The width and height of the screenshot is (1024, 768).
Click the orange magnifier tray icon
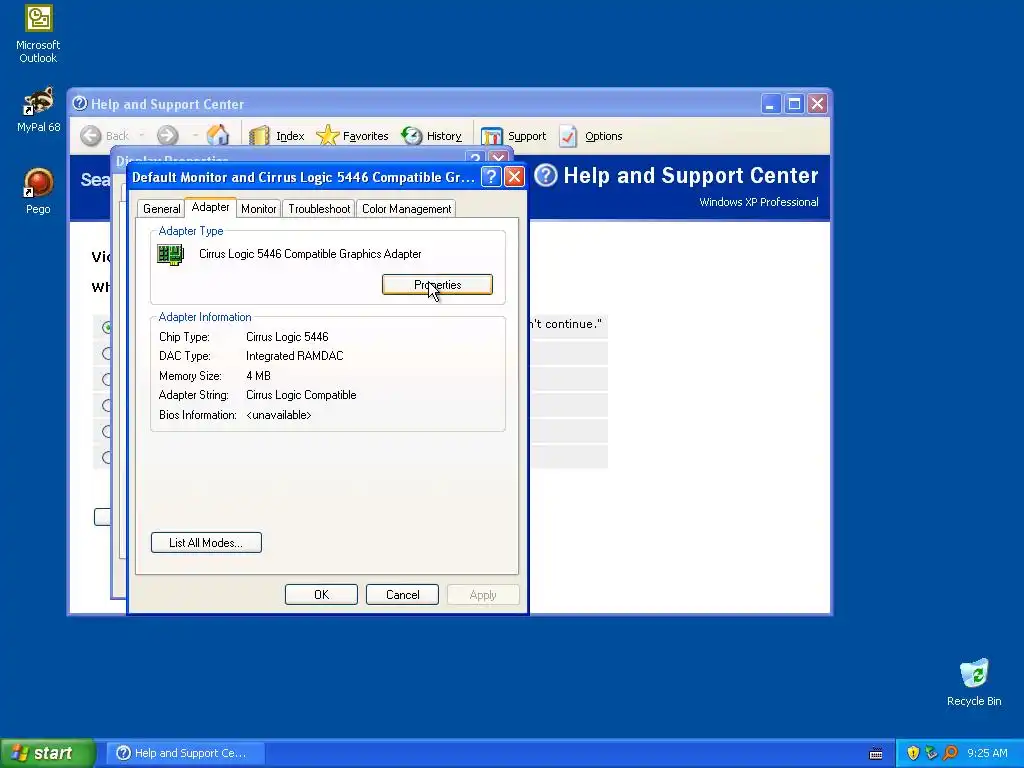(950, 753)
